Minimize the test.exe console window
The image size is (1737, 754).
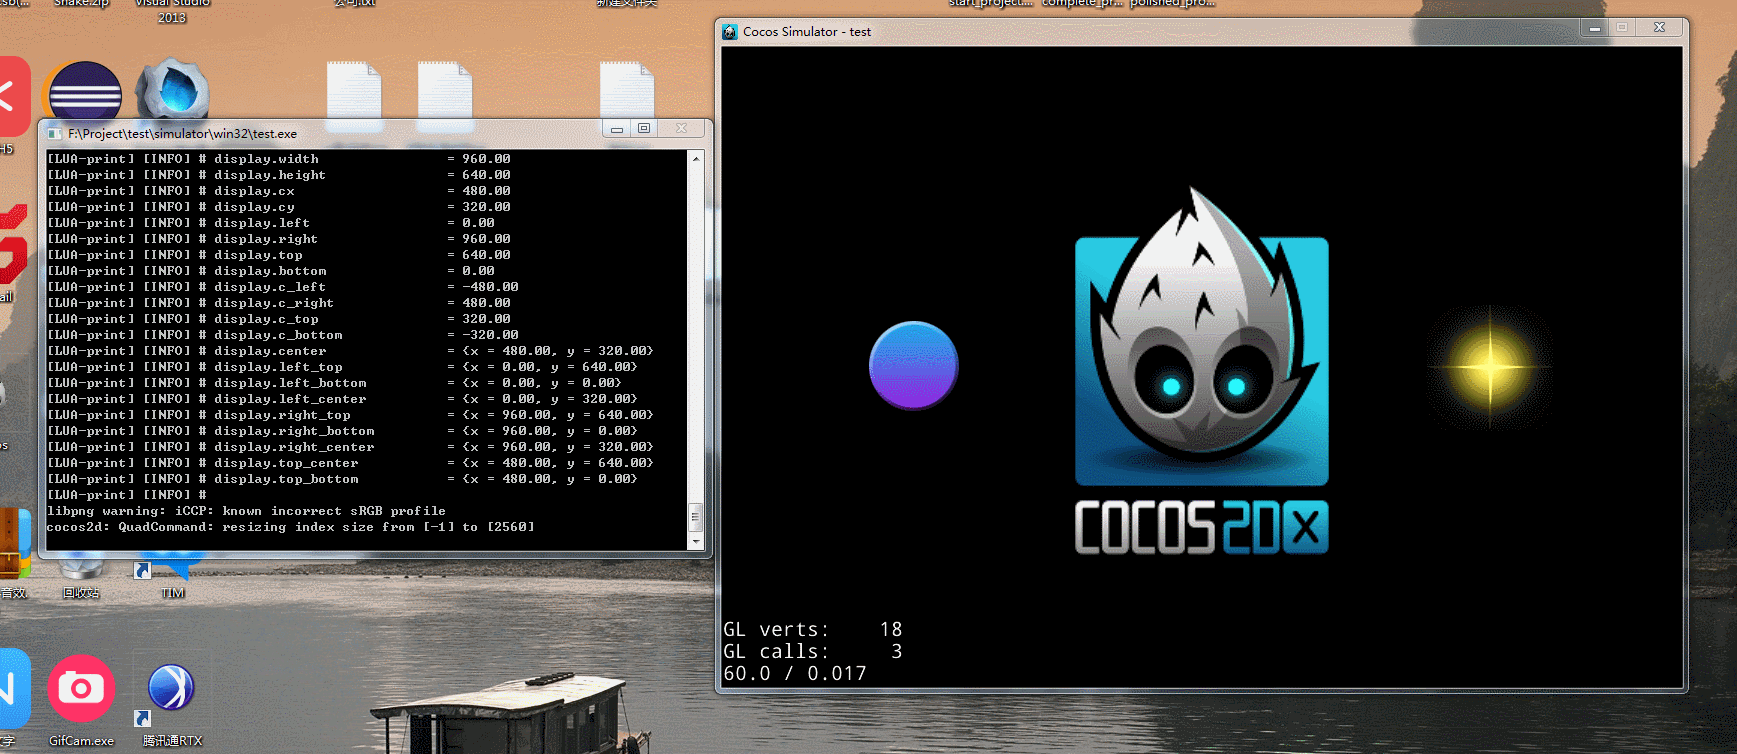coord(617,129)
